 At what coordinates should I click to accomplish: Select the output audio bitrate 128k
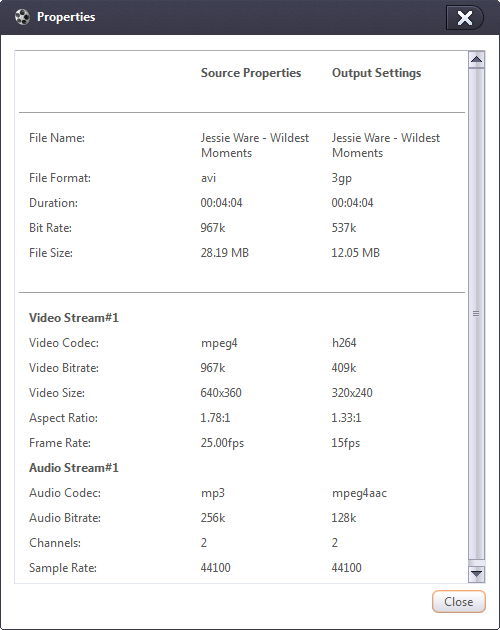(344, 518)
